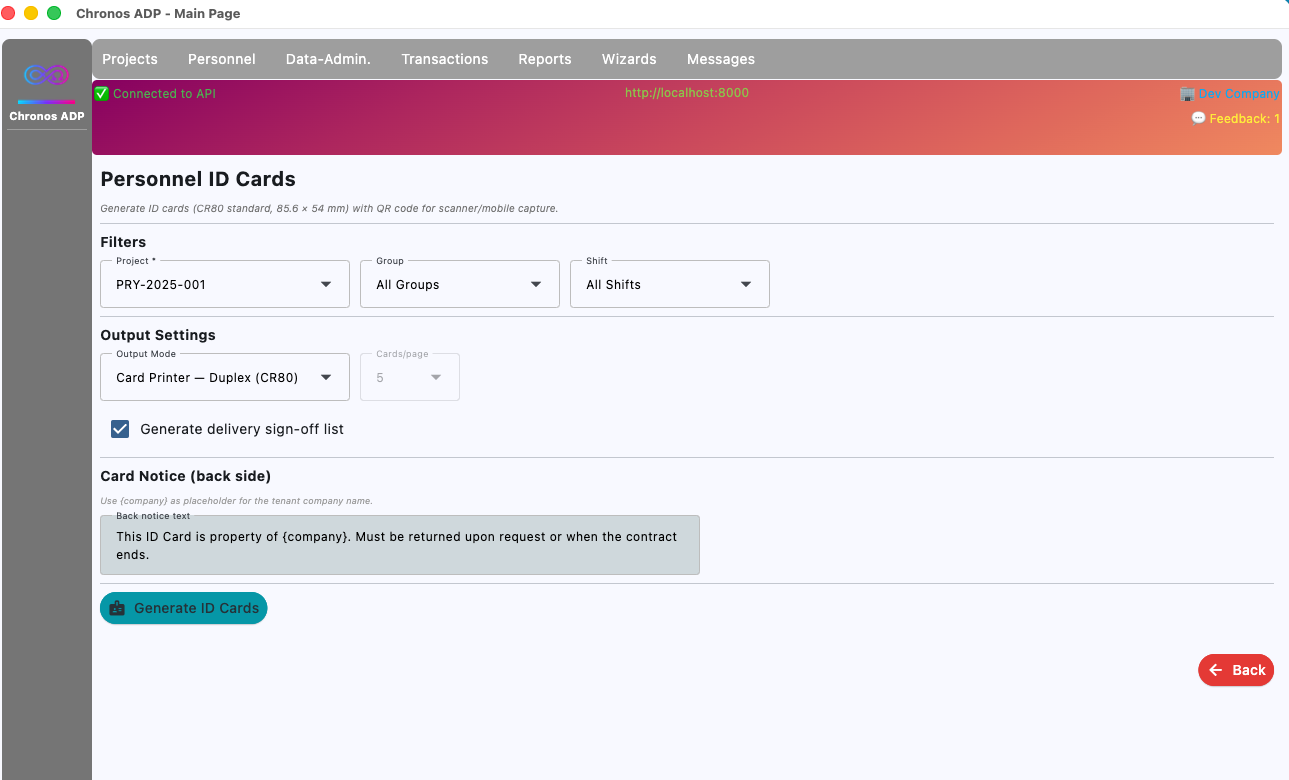Click the Filters heading
The height and width of the screenshot is (780, 1289).
point(123,242)
